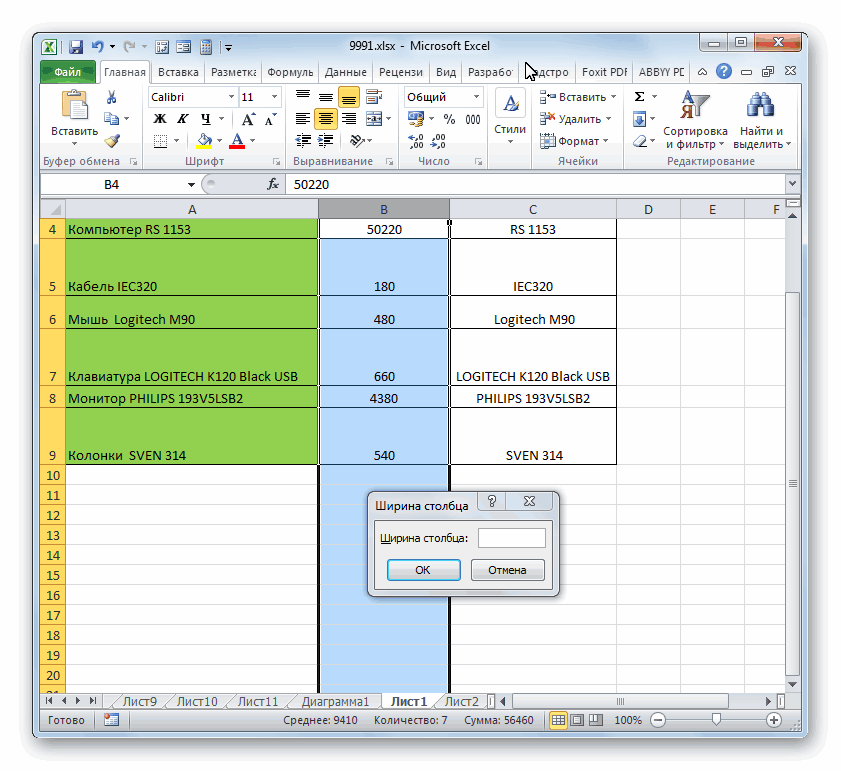Click the Save icon in quick access toolbar

76,47
